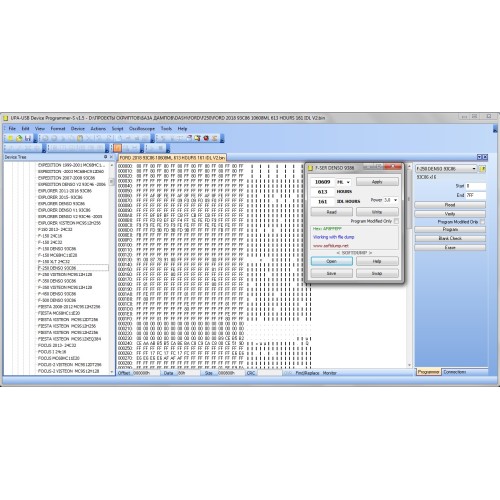This screenshot has width=500, height=500.
Task: Select FOCUS 2013- 24C32 in the device tree
Action: coord(57,345)
